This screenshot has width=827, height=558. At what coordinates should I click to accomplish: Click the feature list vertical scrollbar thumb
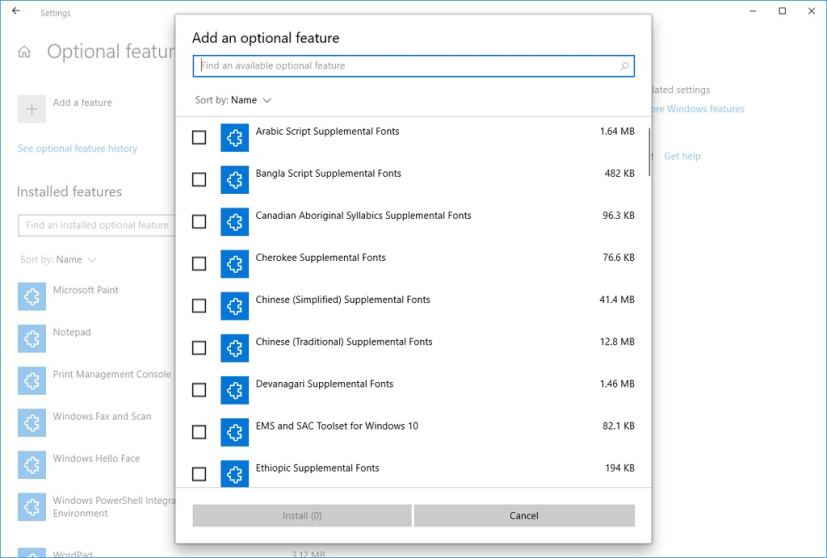click(x=649, y=152)
